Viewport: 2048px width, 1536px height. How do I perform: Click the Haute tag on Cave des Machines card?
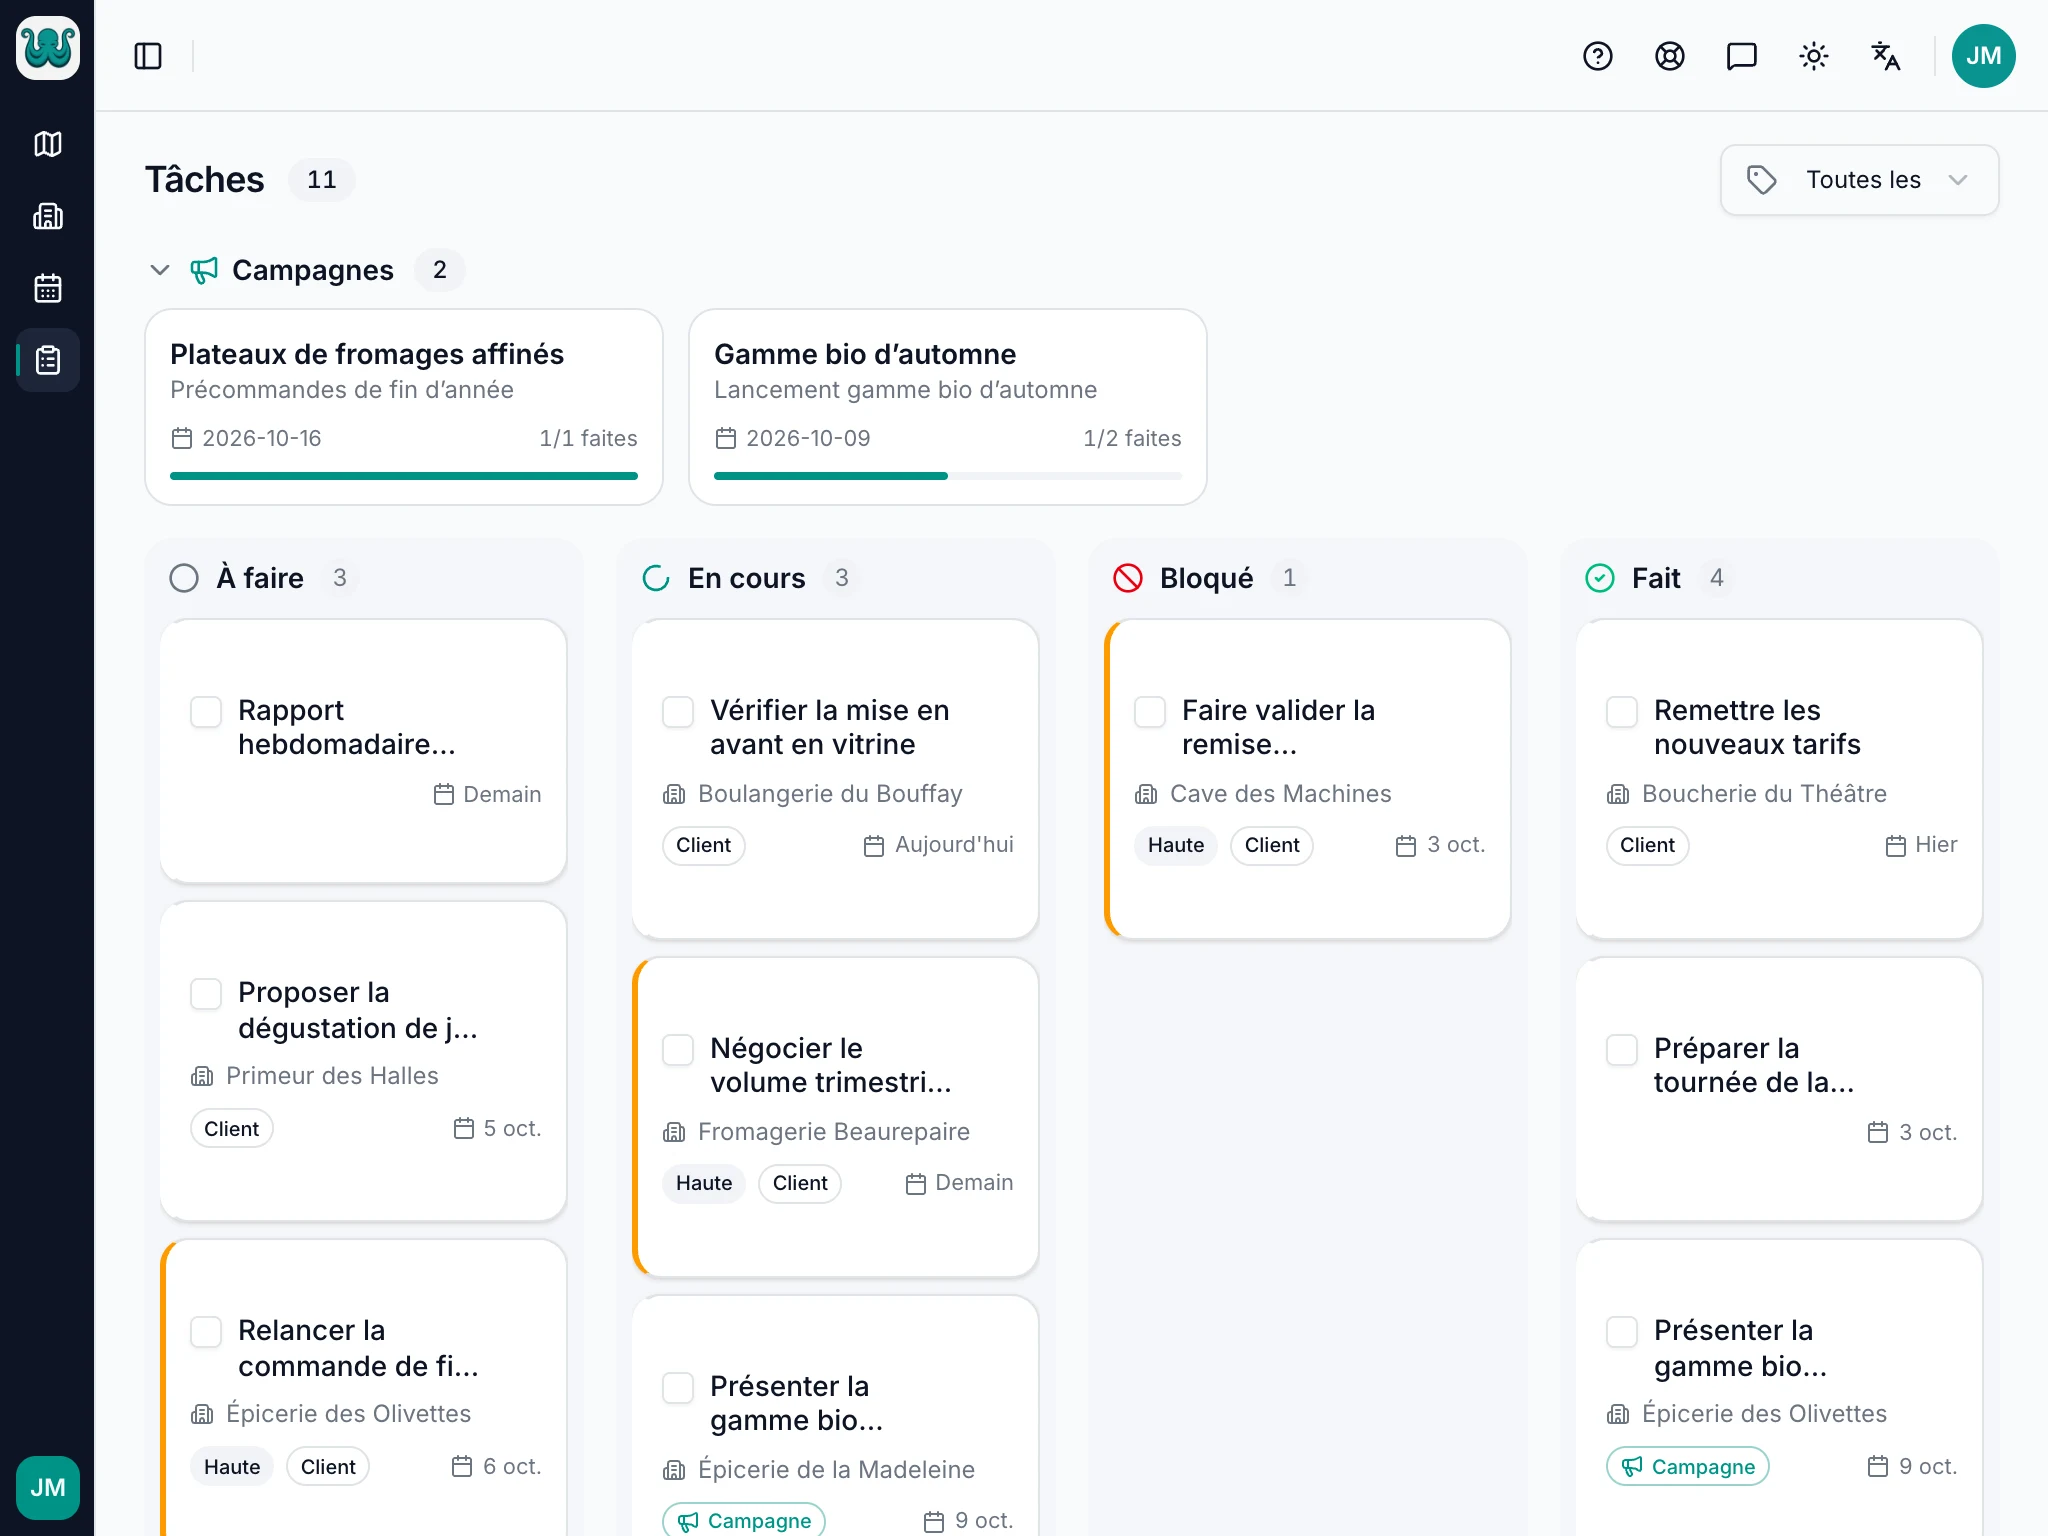(x=1176, y=845)
